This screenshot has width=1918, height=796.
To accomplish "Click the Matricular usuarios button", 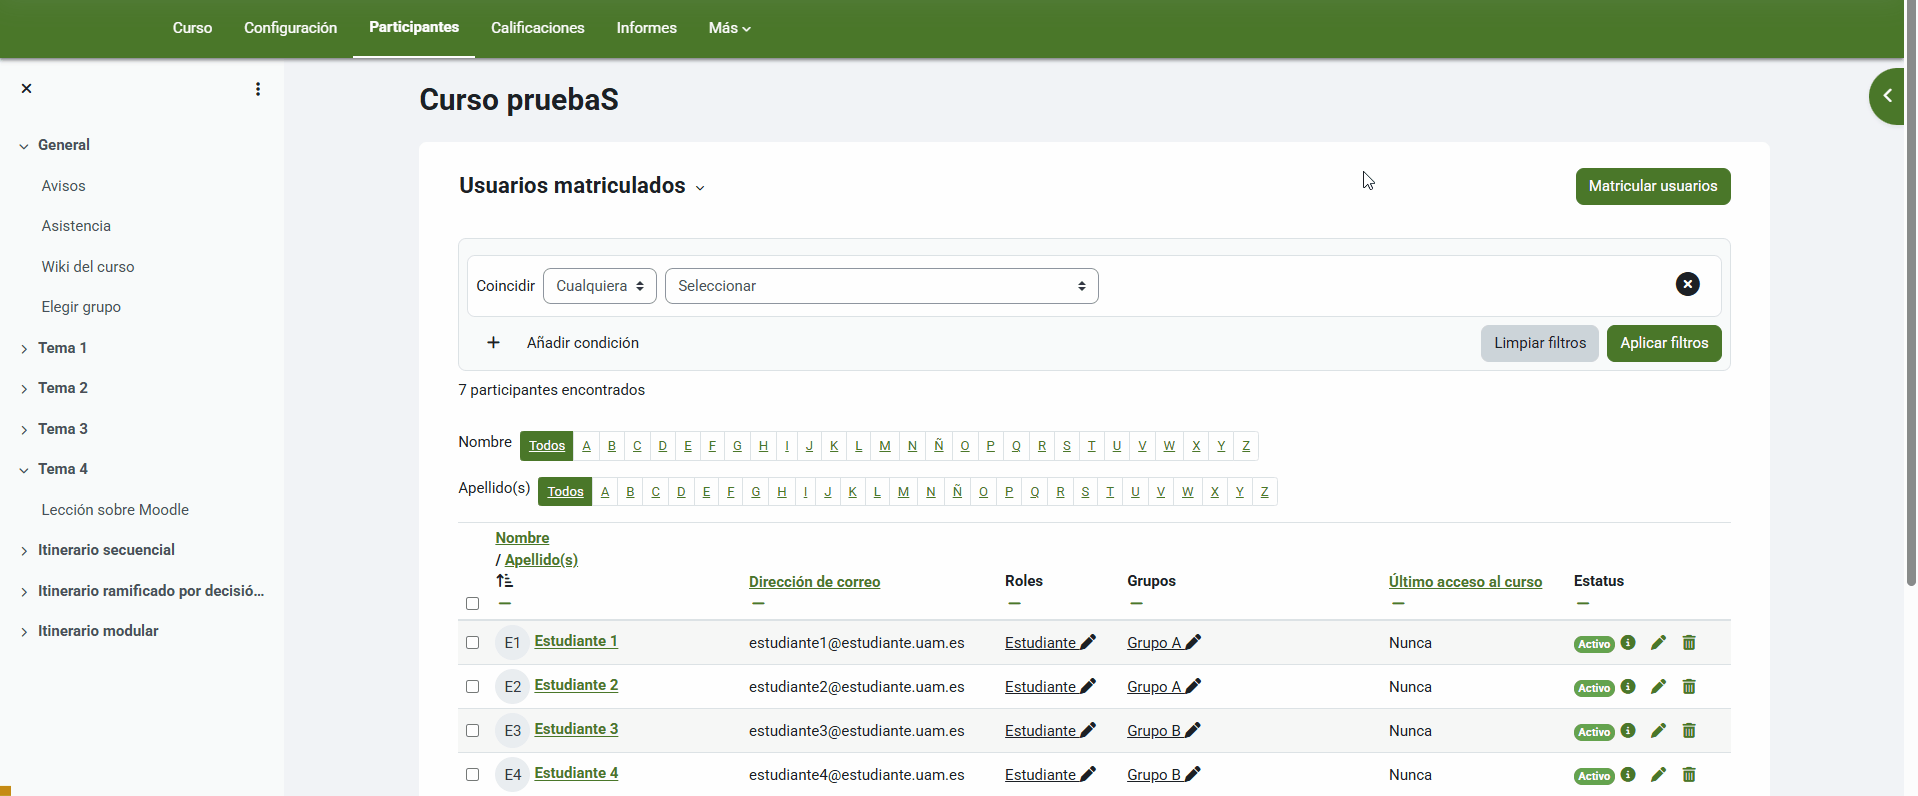I will [x=1652, y=186].
